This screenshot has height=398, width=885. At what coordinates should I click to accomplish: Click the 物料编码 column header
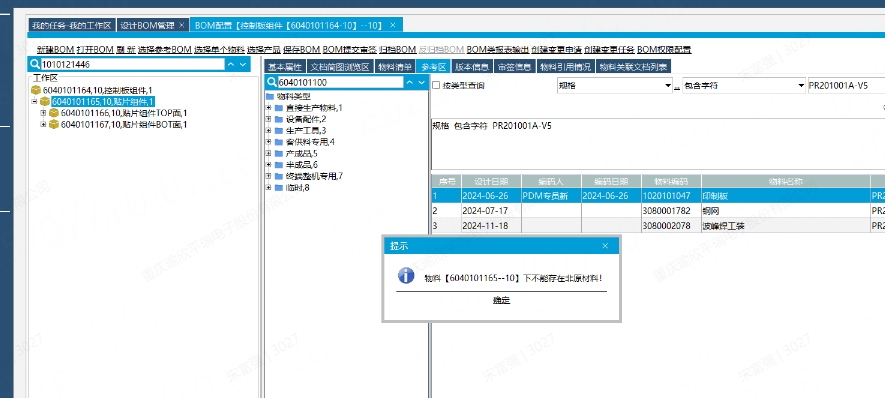point(671,182)
